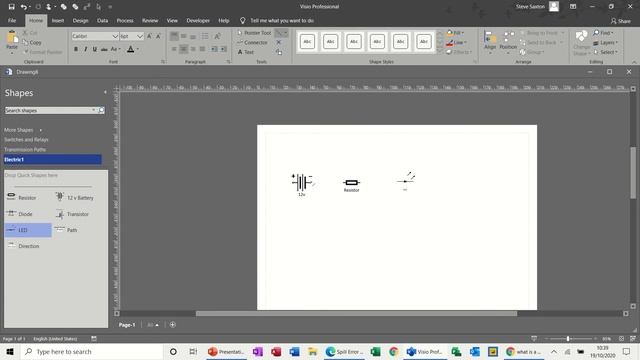Select the Direction master shape
Viewport: 640px width, 360px height.
(x=24, y=246)
